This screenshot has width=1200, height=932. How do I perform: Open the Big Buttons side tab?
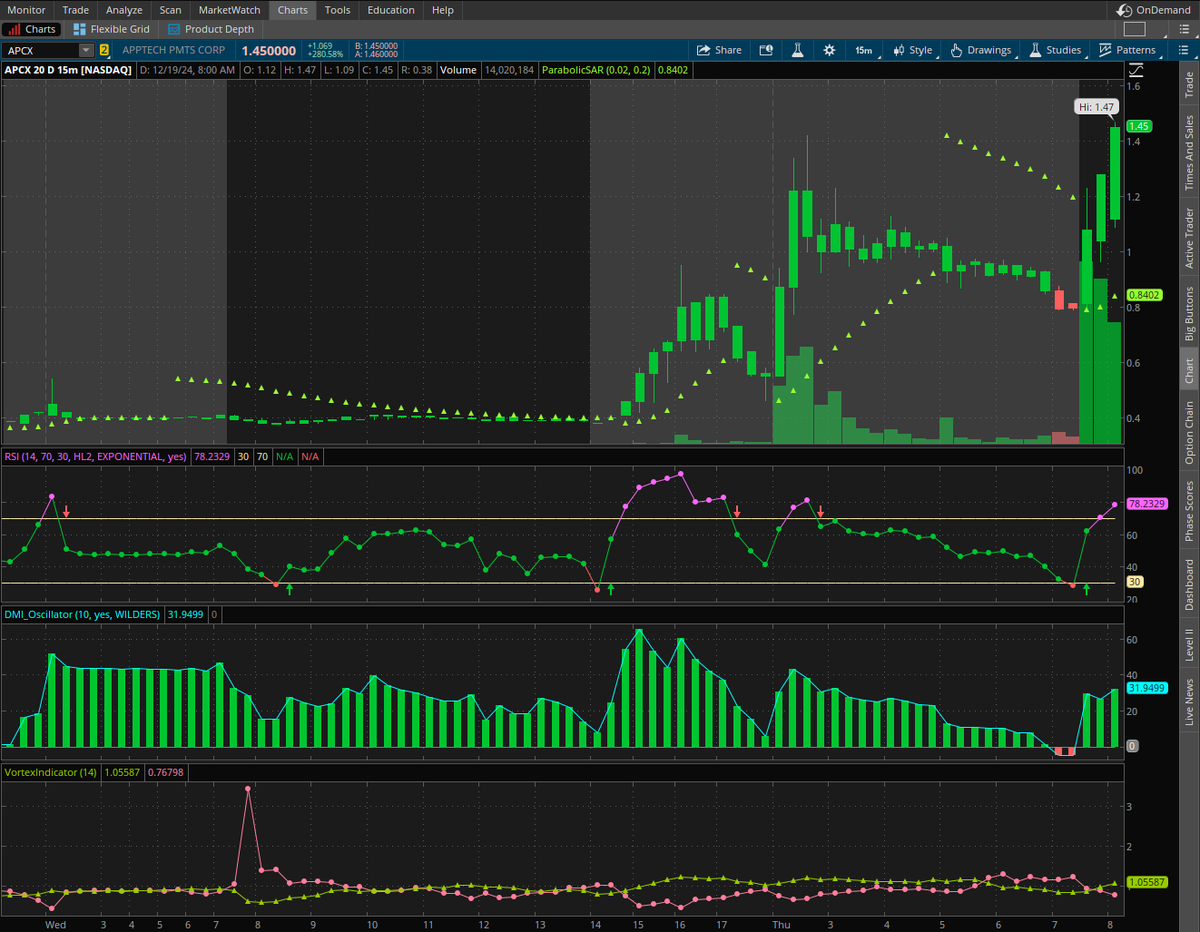pyautogui.click(x=1189, y=314)
